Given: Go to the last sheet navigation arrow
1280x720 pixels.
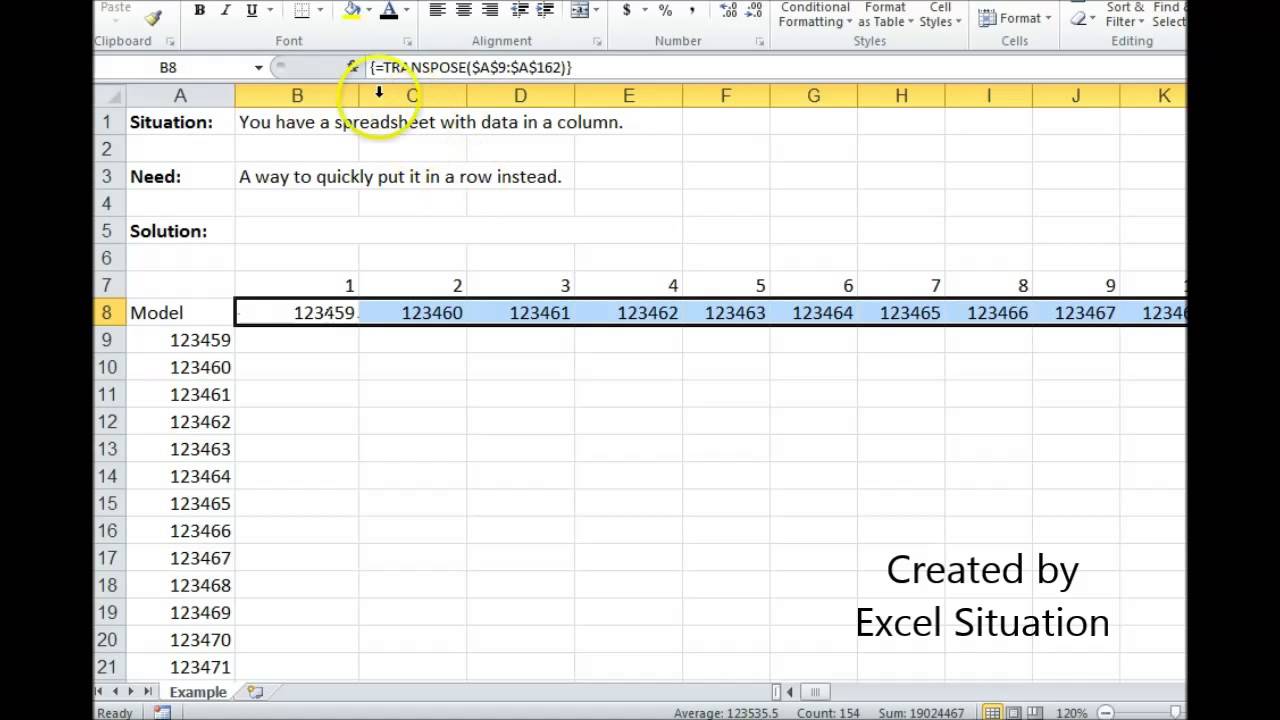Looking at the screenshot, I should 149,692.
